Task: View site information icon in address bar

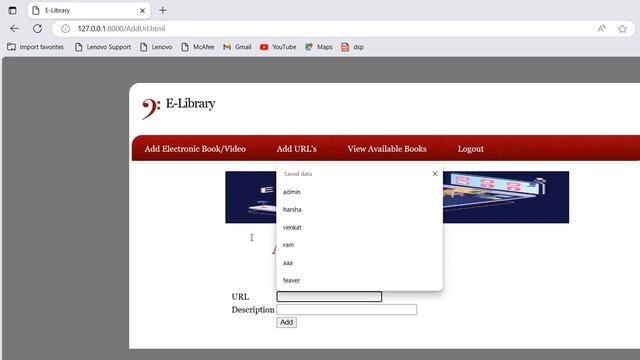Action: [x=65, y=29]
